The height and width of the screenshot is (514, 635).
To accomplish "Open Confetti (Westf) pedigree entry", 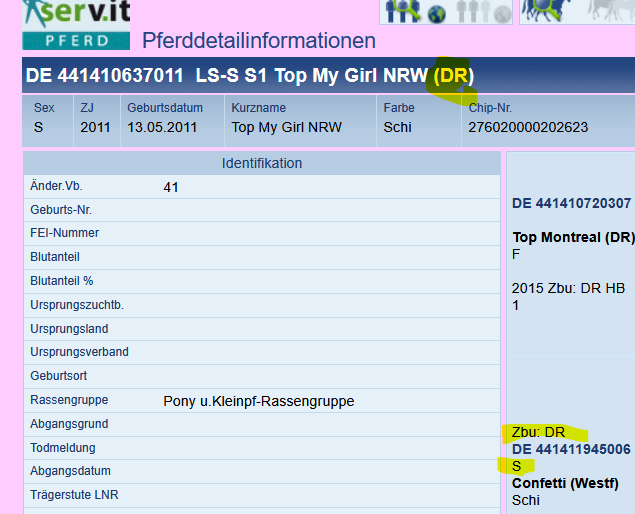I will coord(565,483).
